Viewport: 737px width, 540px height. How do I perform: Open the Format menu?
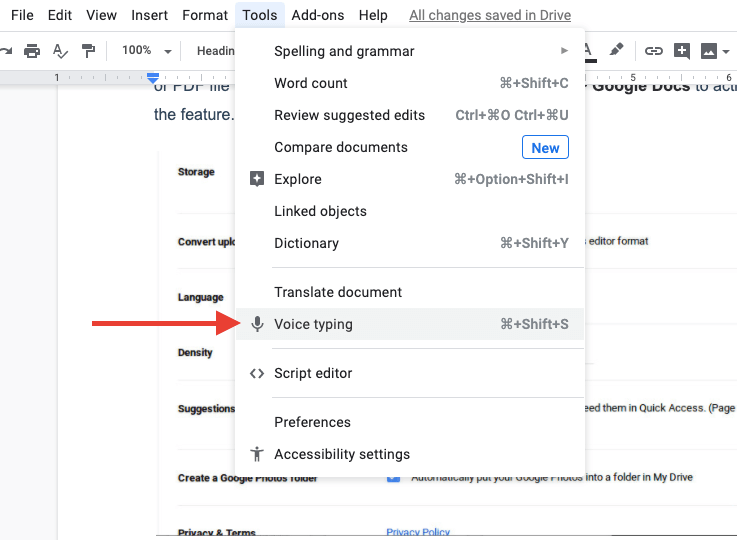point(204,15)
